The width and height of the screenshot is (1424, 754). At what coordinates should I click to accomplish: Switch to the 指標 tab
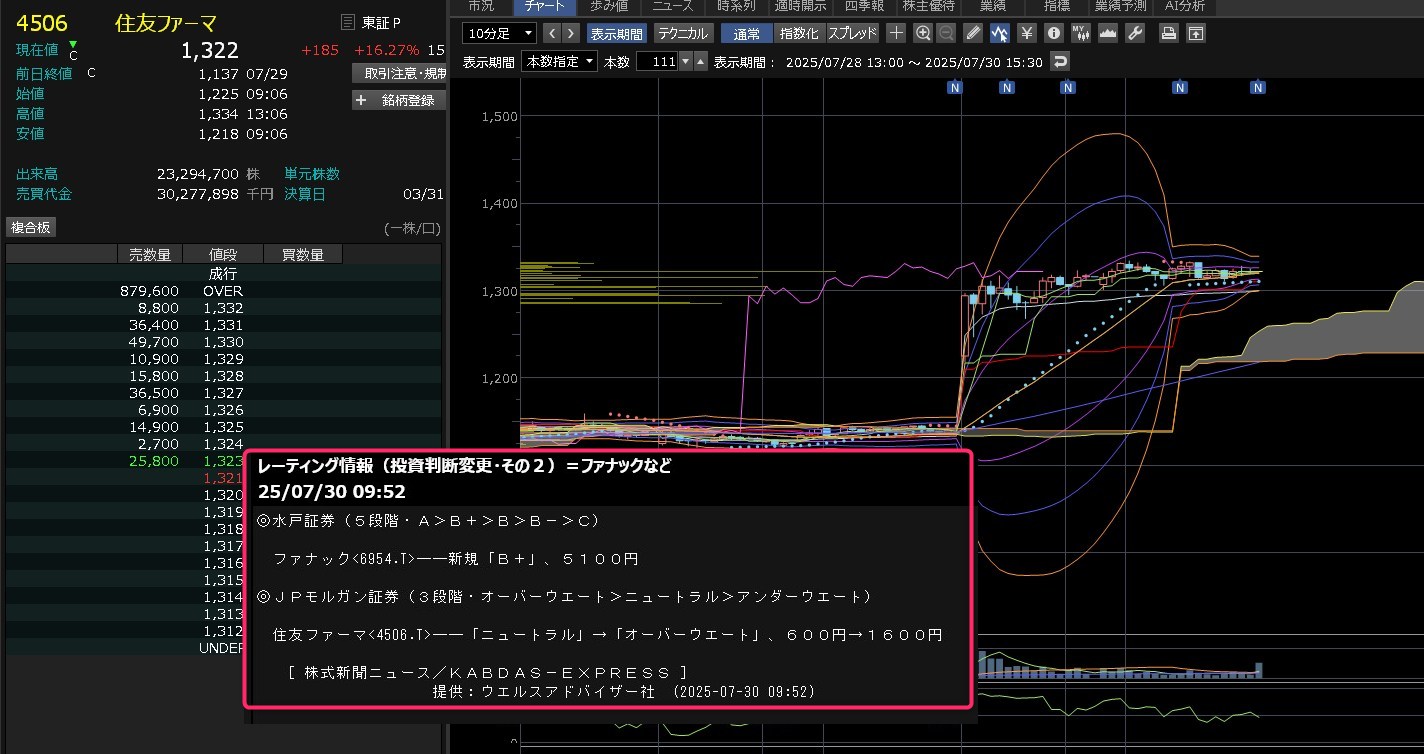tap(1057, 6)
